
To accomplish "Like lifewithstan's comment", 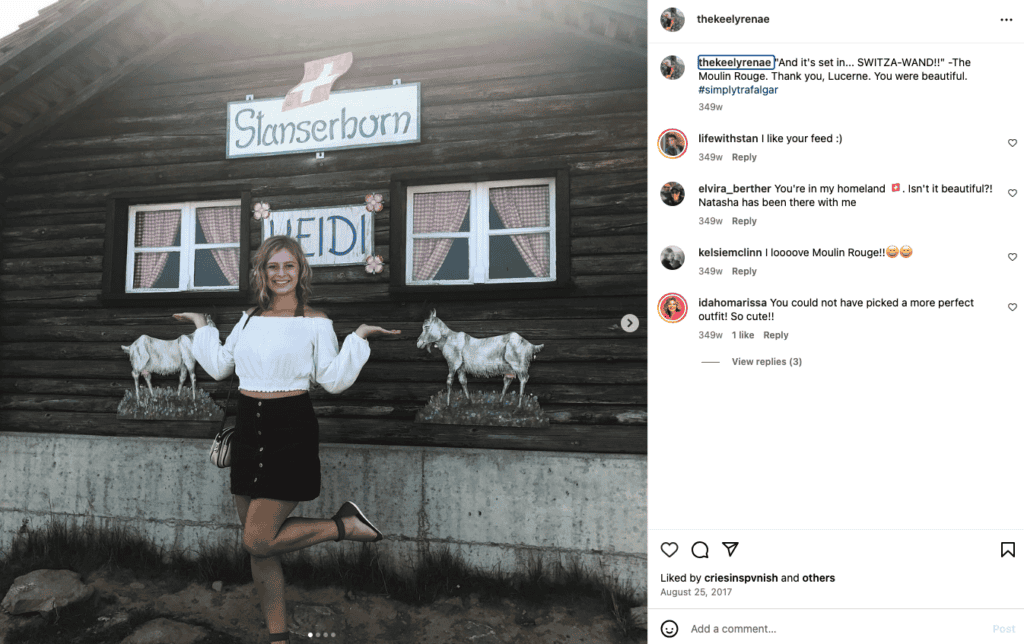I will click(1012, 143).
